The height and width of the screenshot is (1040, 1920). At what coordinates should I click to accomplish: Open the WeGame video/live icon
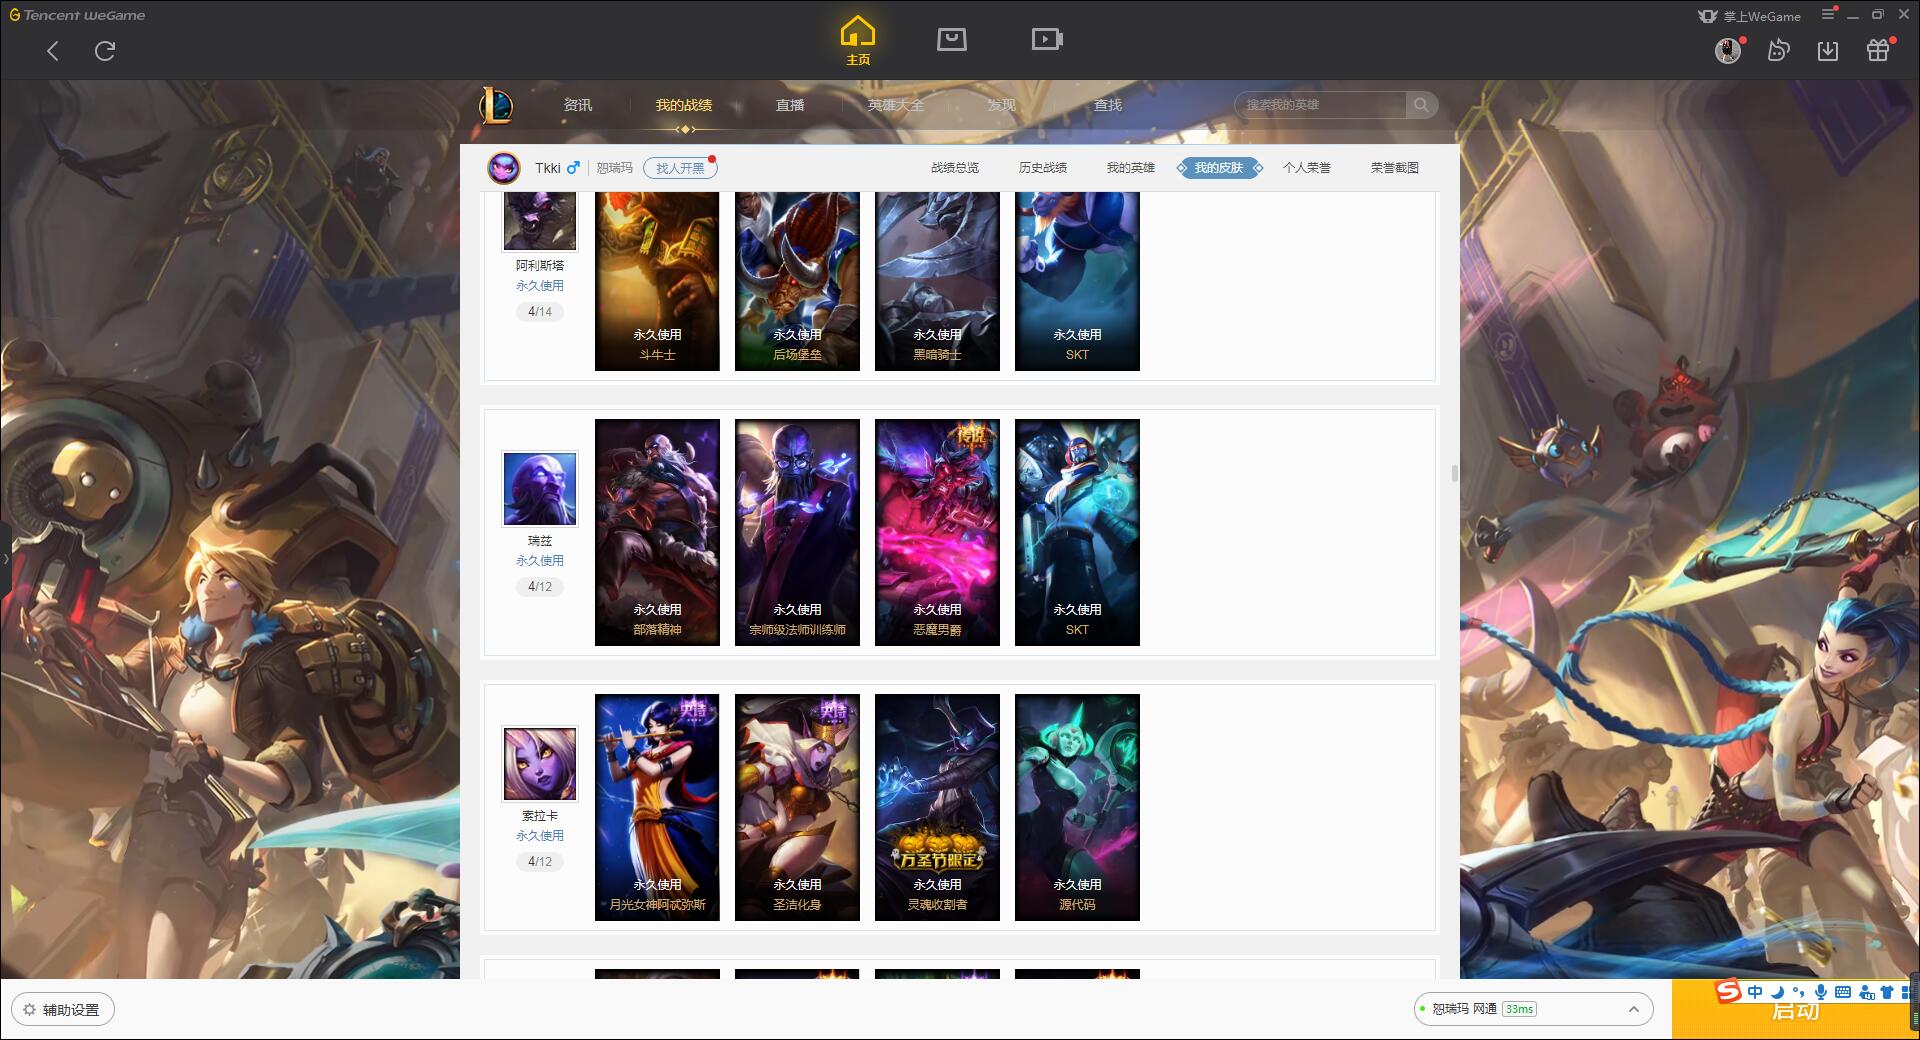[1047, 39]
